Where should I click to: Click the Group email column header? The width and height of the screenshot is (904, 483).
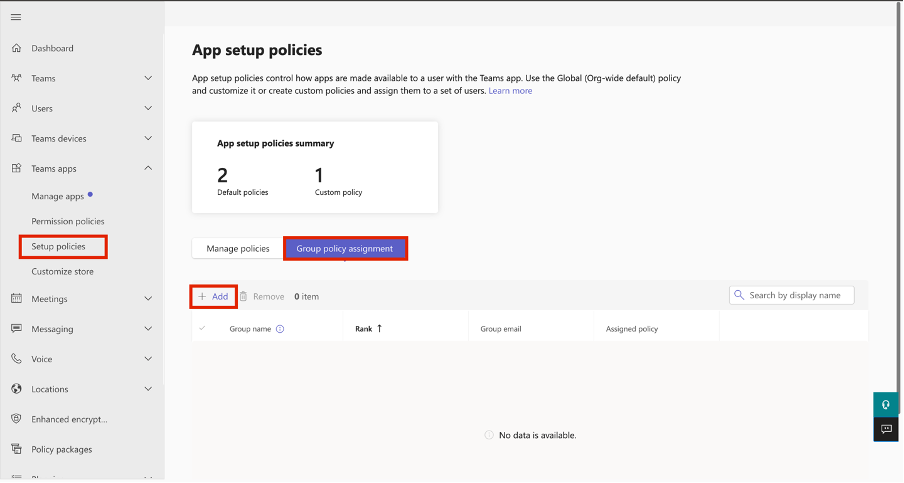500,329
